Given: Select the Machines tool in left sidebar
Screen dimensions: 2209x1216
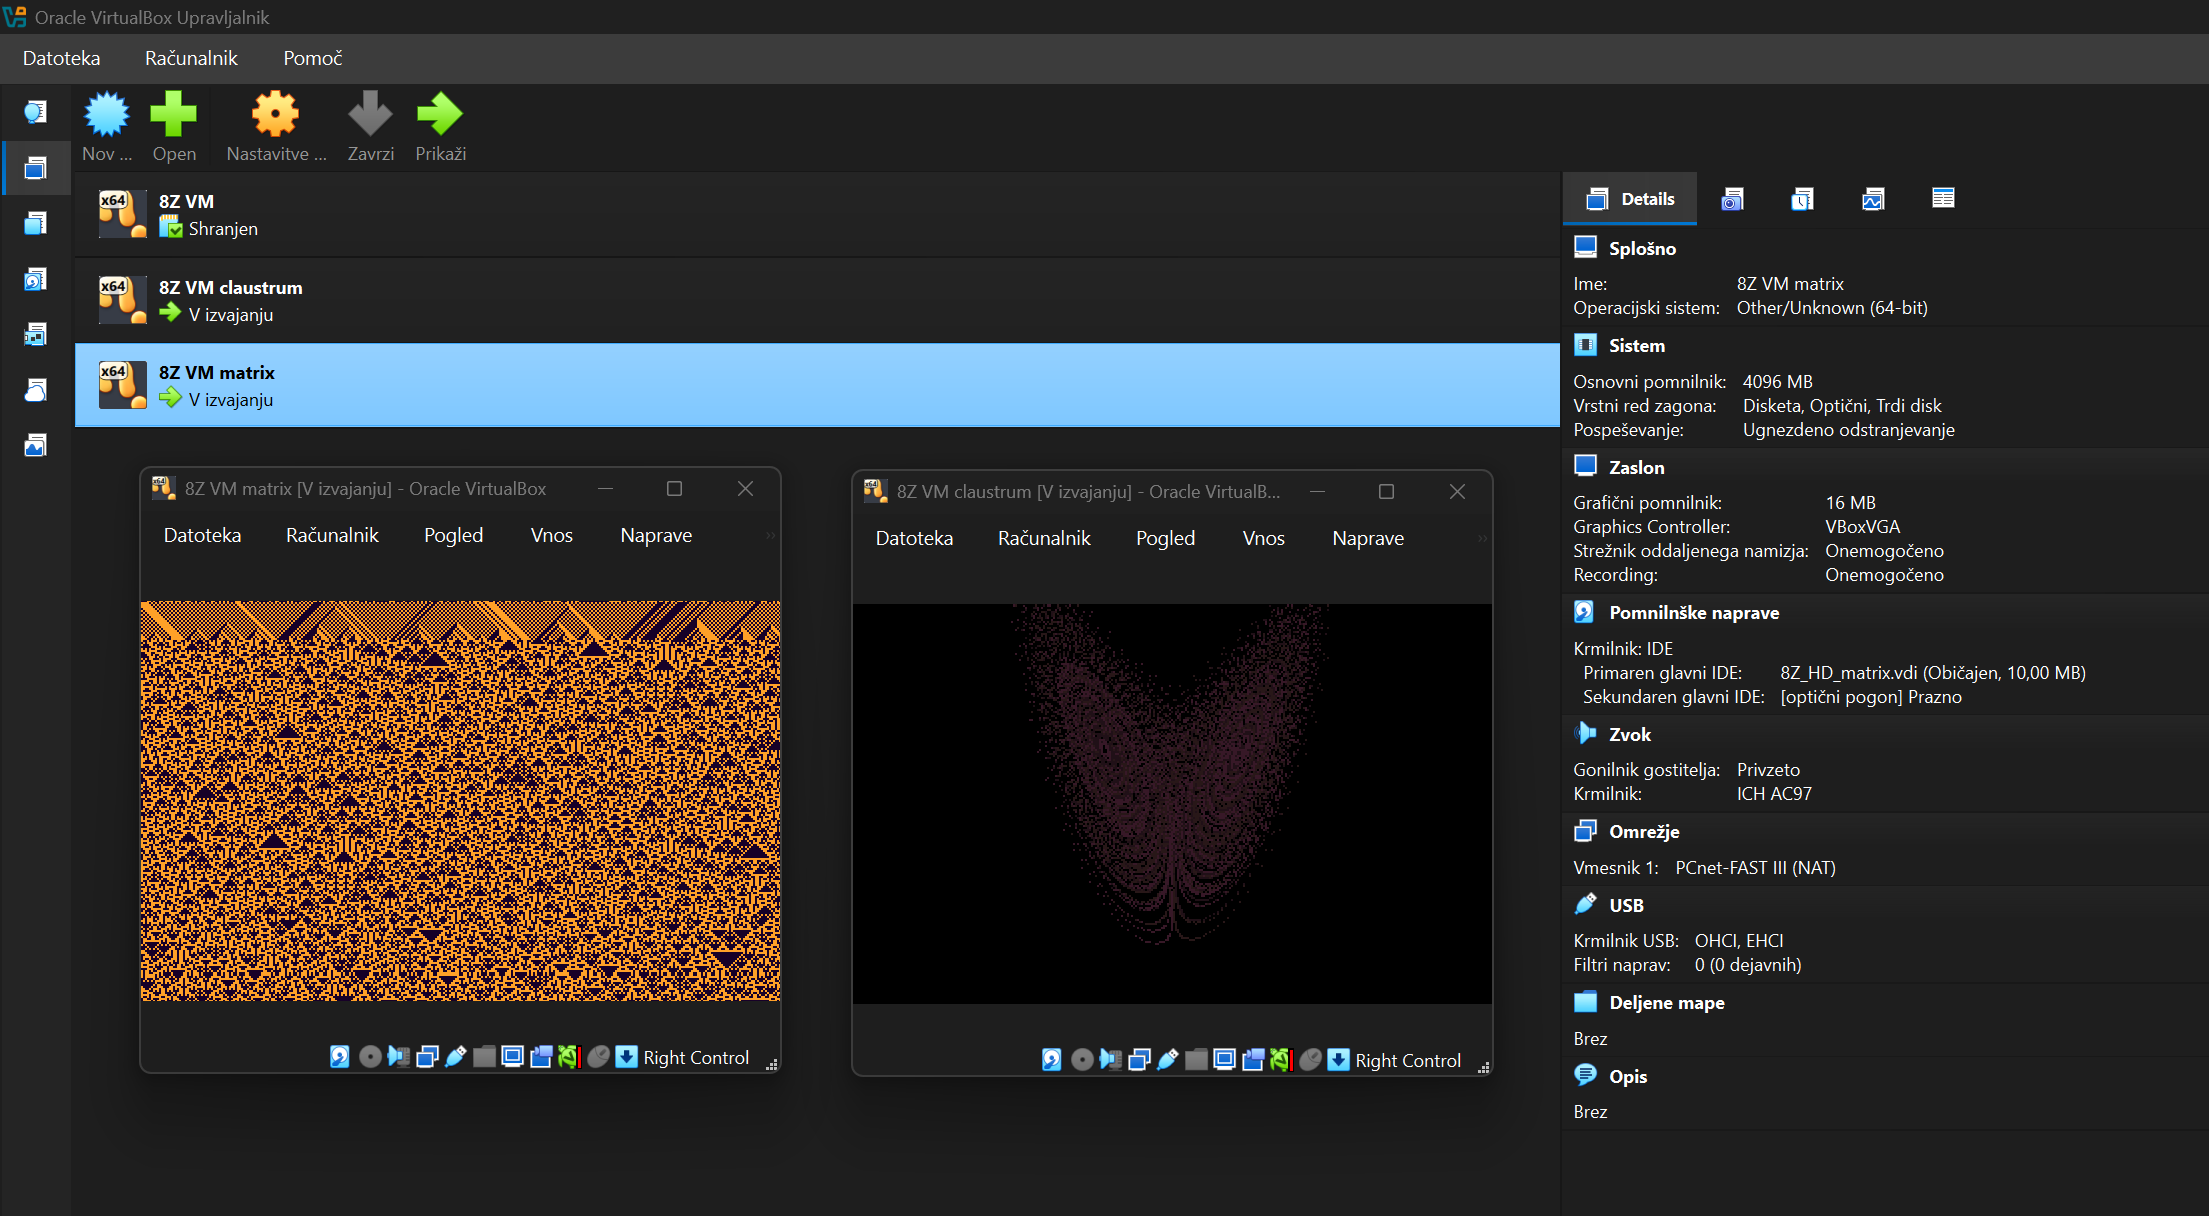Looking at the screenshot, I should pyautogui.click(x=35, y=167).
